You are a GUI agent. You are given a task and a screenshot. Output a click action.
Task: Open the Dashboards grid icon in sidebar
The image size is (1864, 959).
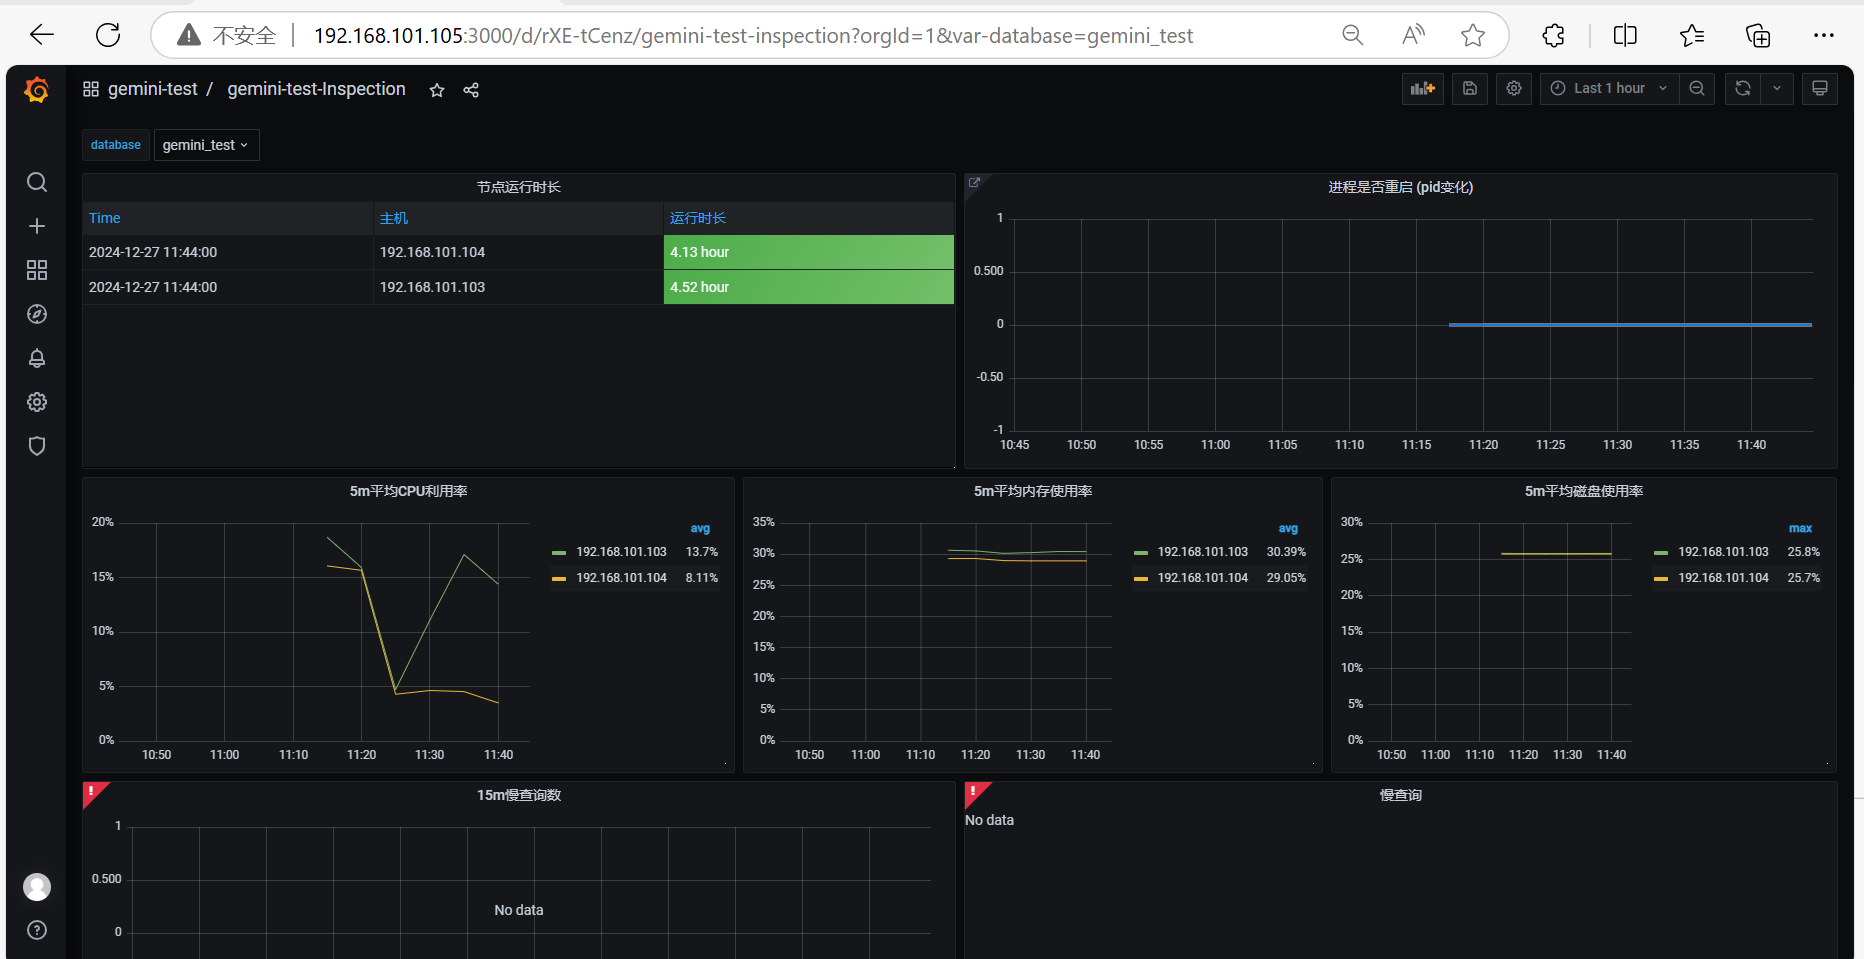(x=37, y=270)
